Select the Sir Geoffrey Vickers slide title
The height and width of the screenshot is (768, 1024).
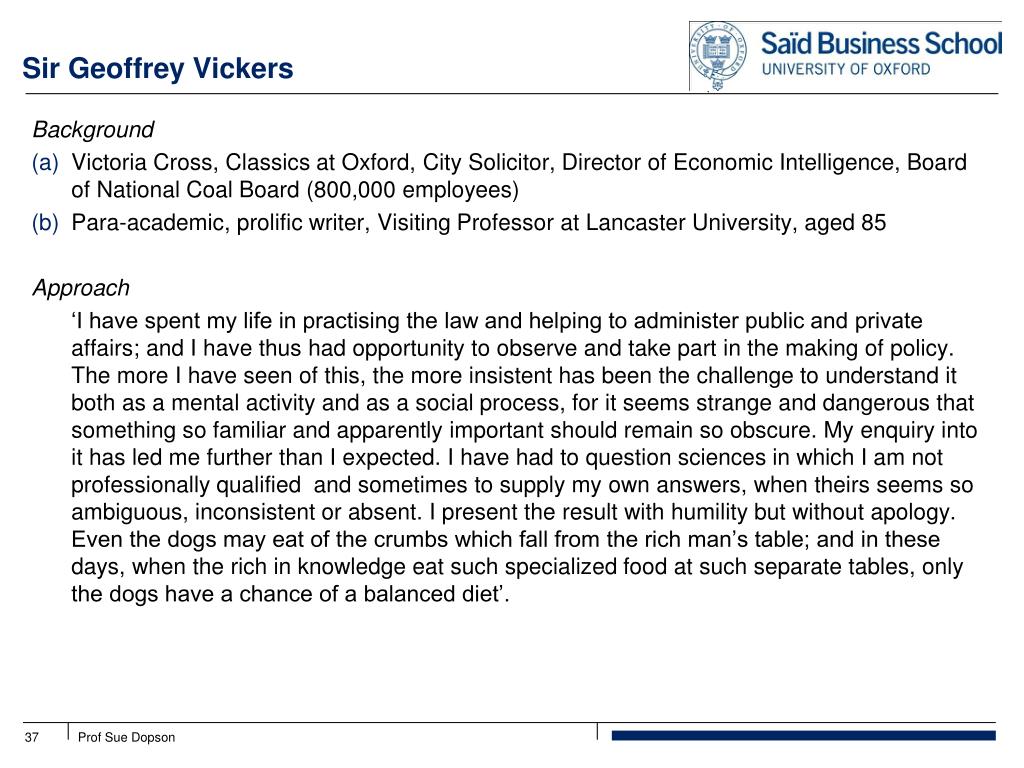tap(157, 69)
